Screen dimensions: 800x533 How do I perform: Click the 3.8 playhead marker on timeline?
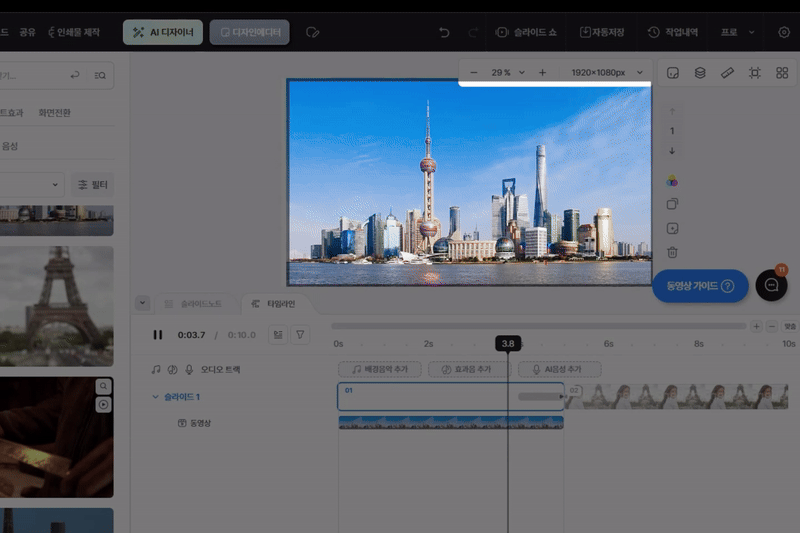tap(508, 344)
